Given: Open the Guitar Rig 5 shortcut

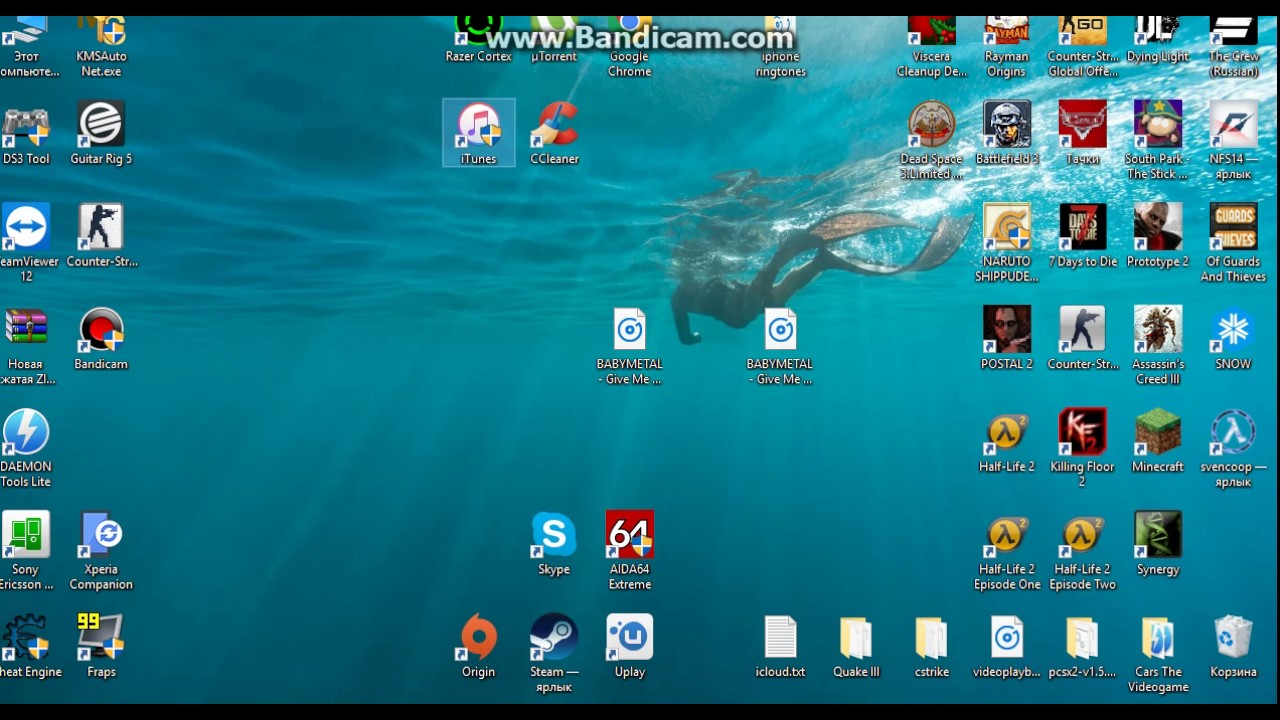Looking at the screenshot, I should [x=101, y=124].
